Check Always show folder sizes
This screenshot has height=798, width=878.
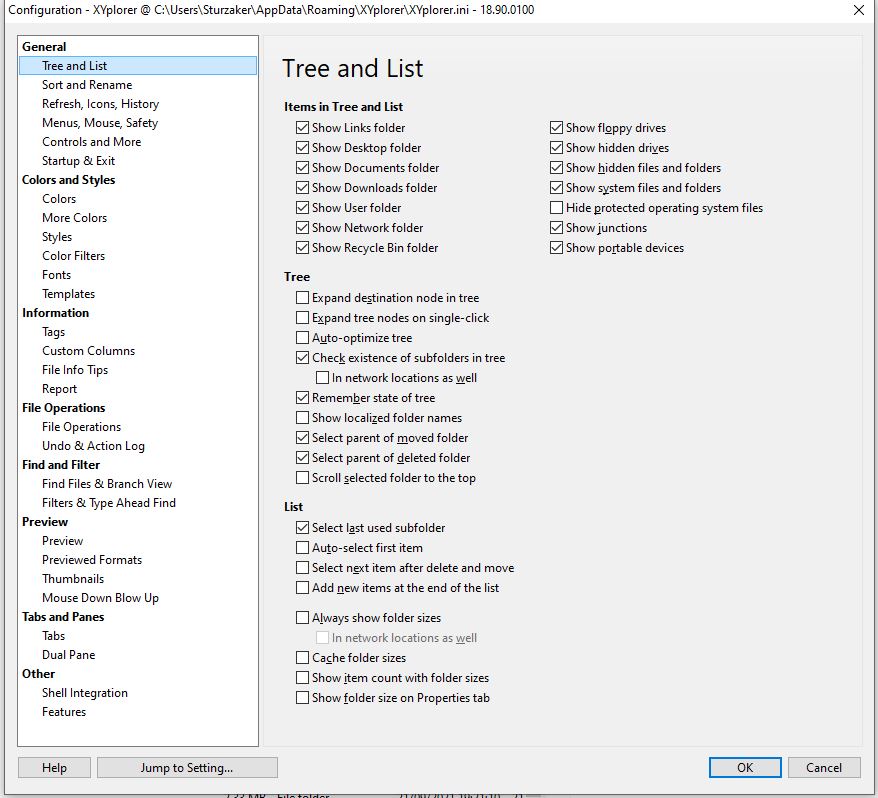click(302, 618)
